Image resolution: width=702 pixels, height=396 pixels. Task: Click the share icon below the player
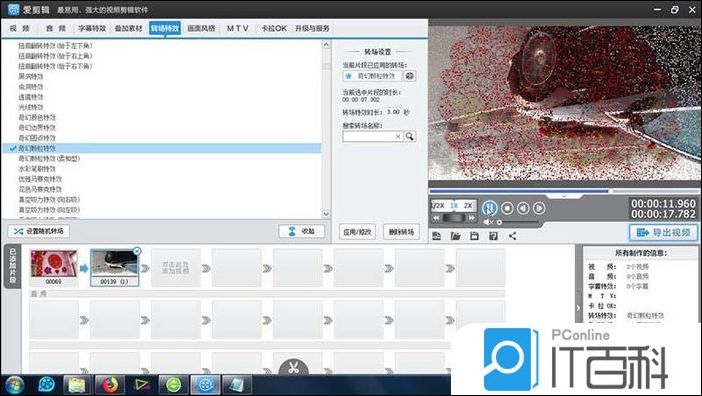tap(513, 236)
